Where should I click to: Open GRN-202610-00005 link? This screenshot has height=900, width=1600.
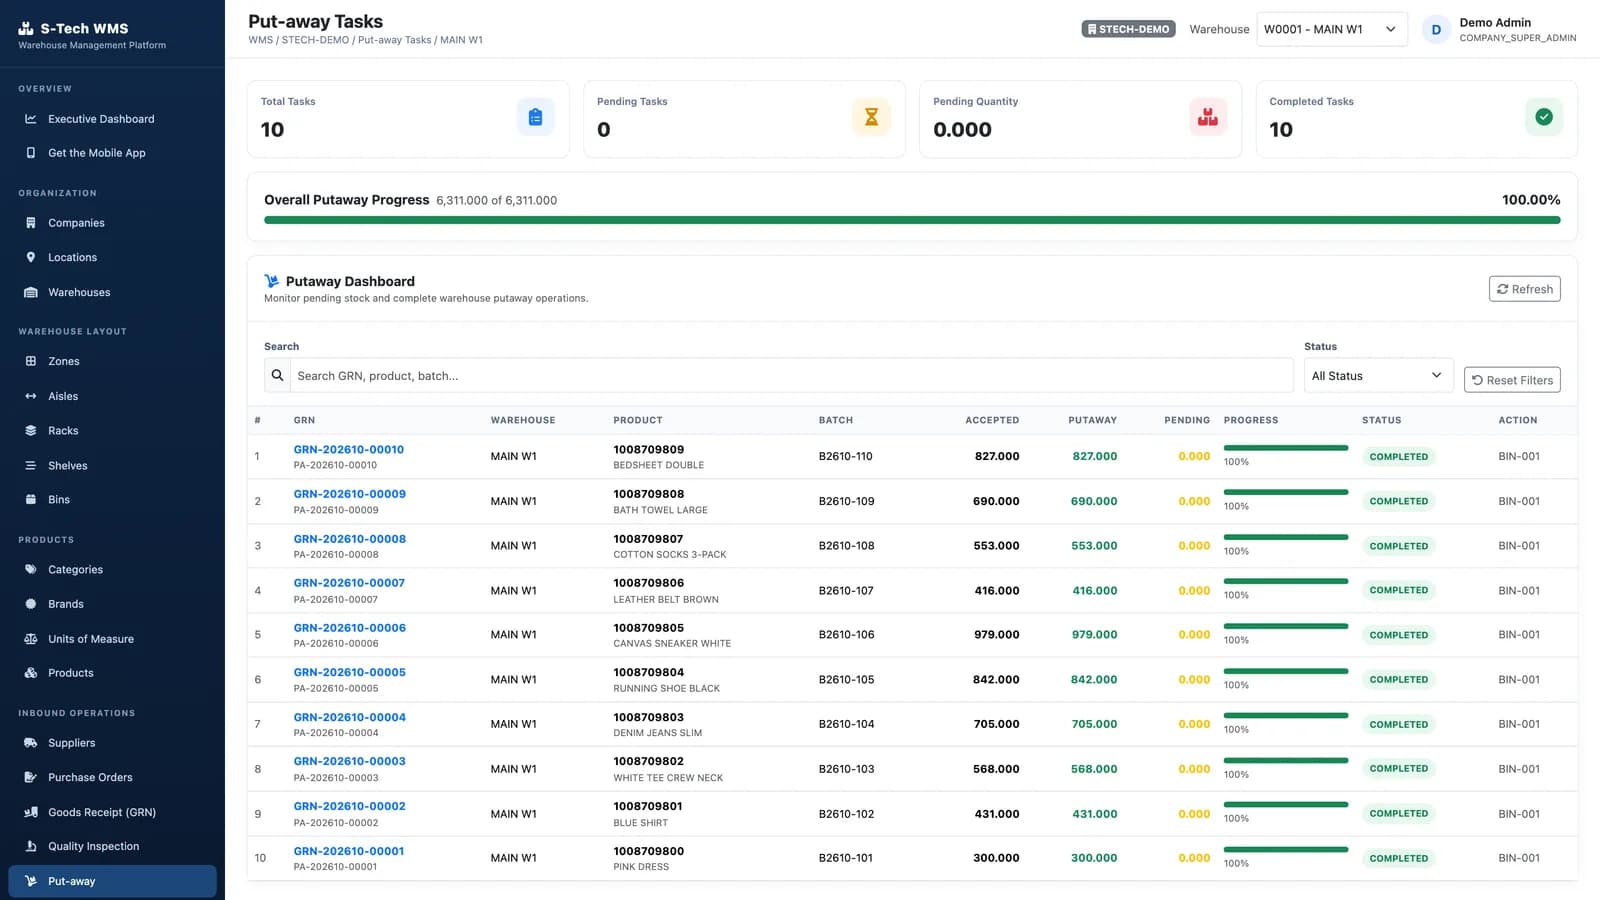[x=349, y=673]
